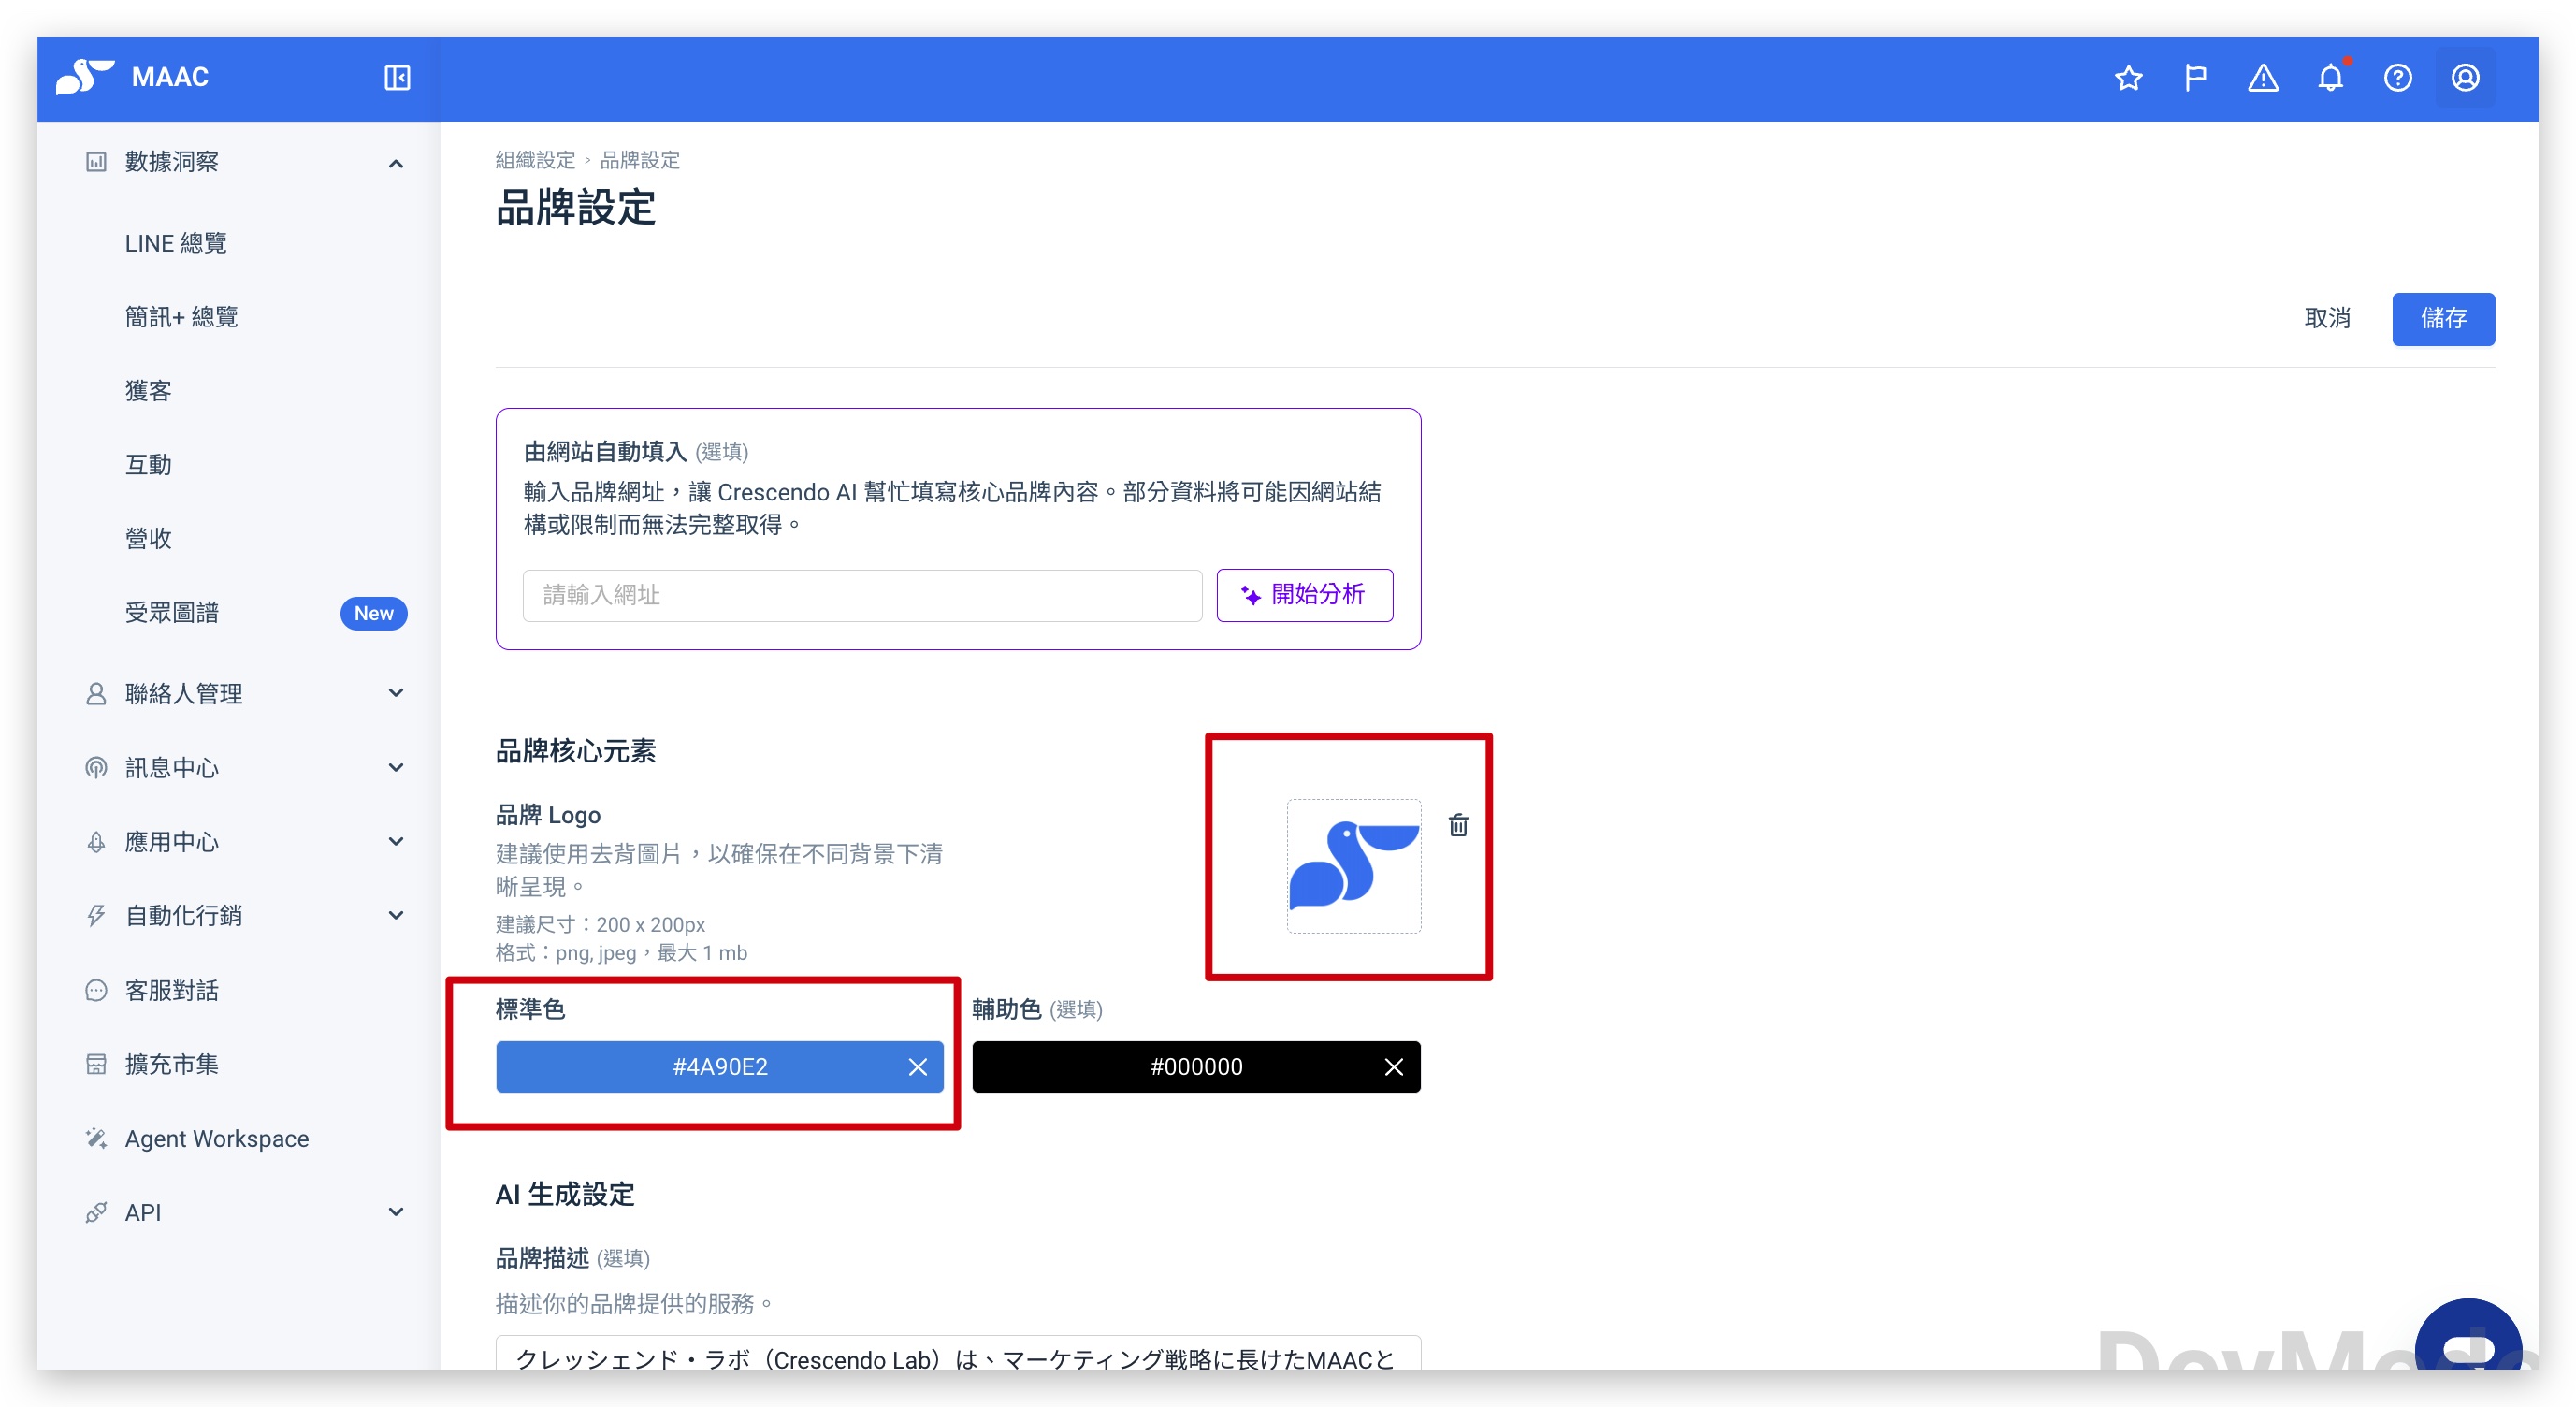Image resolution: width=2576 pixels, height=1407 pixels.
Task: Collapse the sidebar panel icon
Action: pyautogui.click(x=397, y=77)
